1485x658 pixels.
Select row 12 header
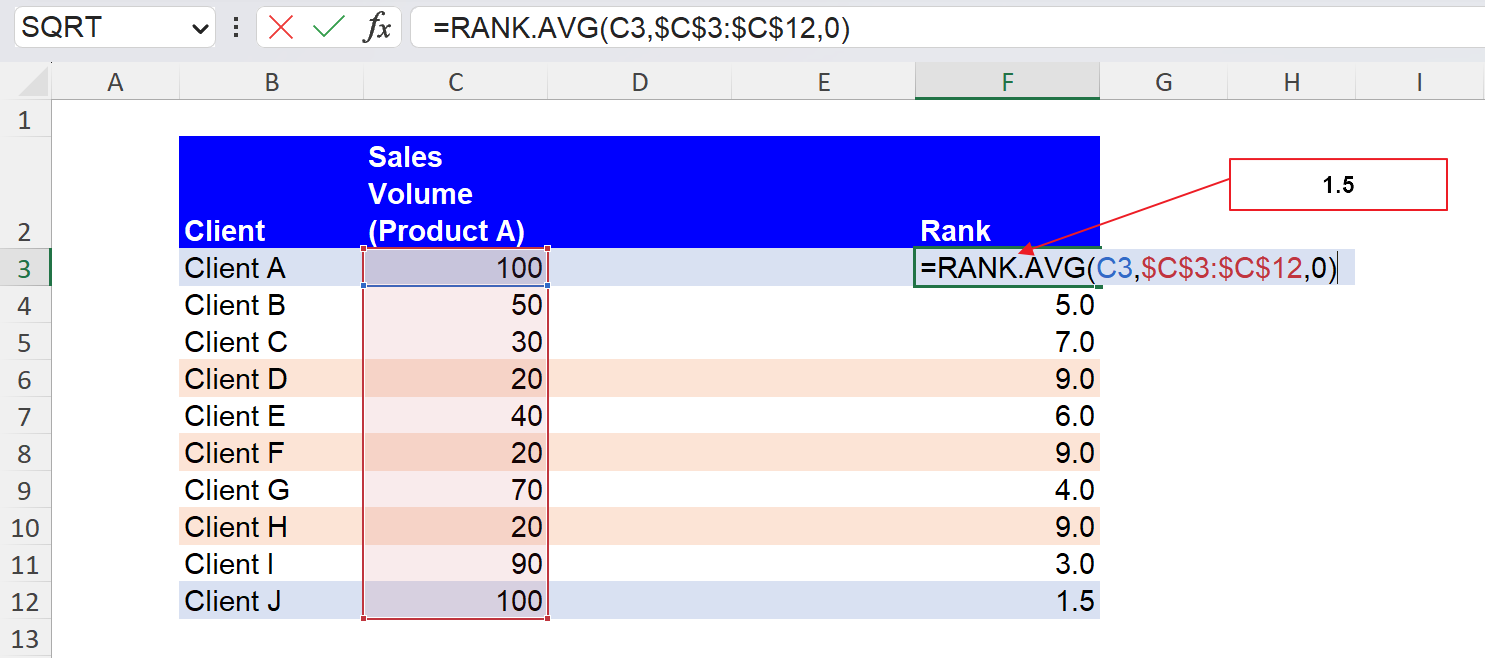[x=25, y=601]
